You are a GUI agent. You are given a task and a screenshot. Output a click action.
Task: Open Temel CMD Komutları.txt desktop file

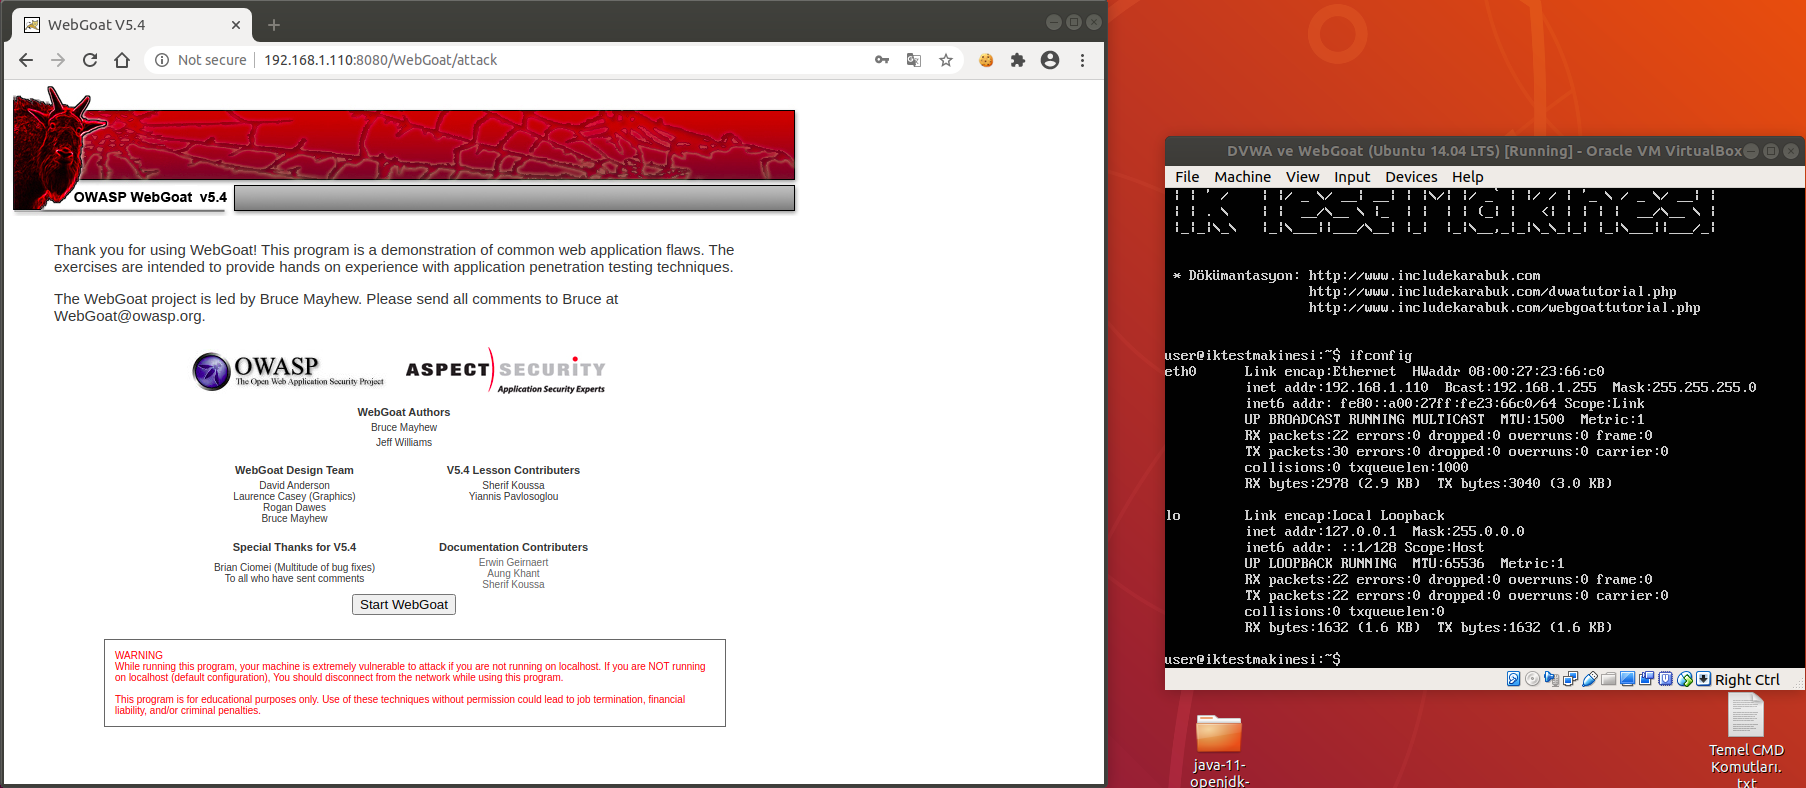(x=1746, y=741)
